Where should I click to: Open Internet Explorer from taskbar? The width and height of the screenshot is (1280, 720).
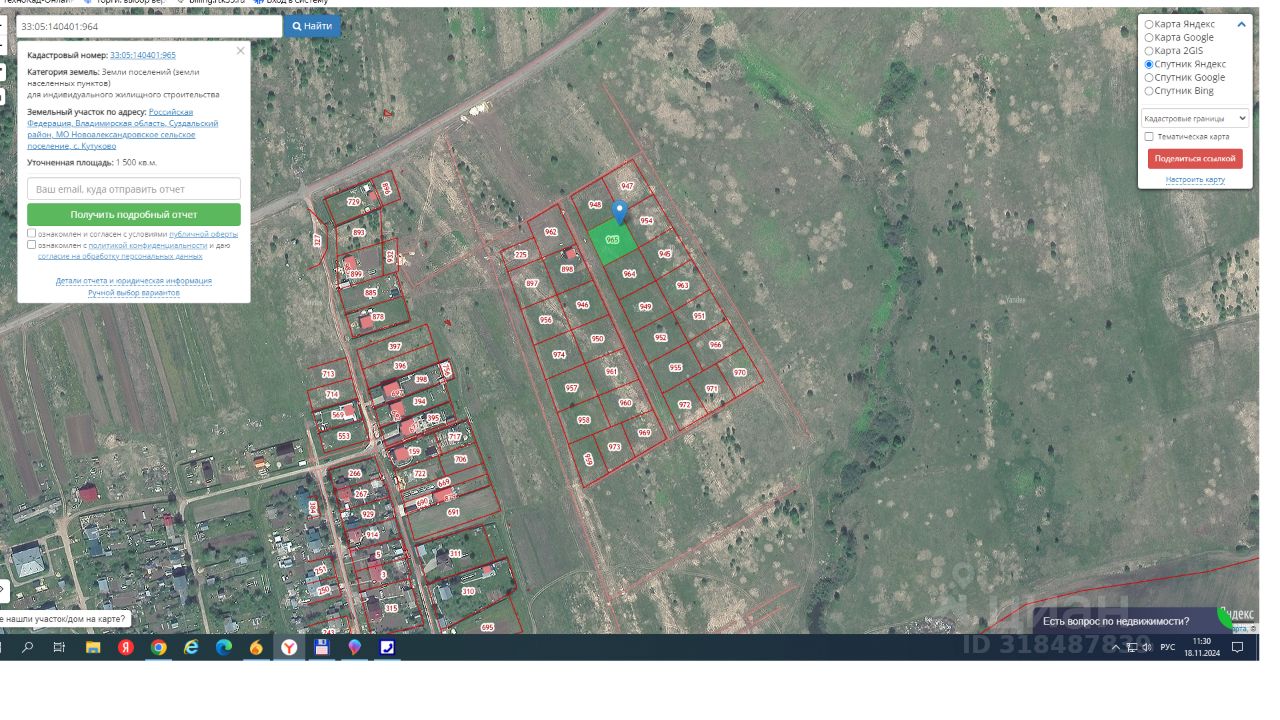191,647
